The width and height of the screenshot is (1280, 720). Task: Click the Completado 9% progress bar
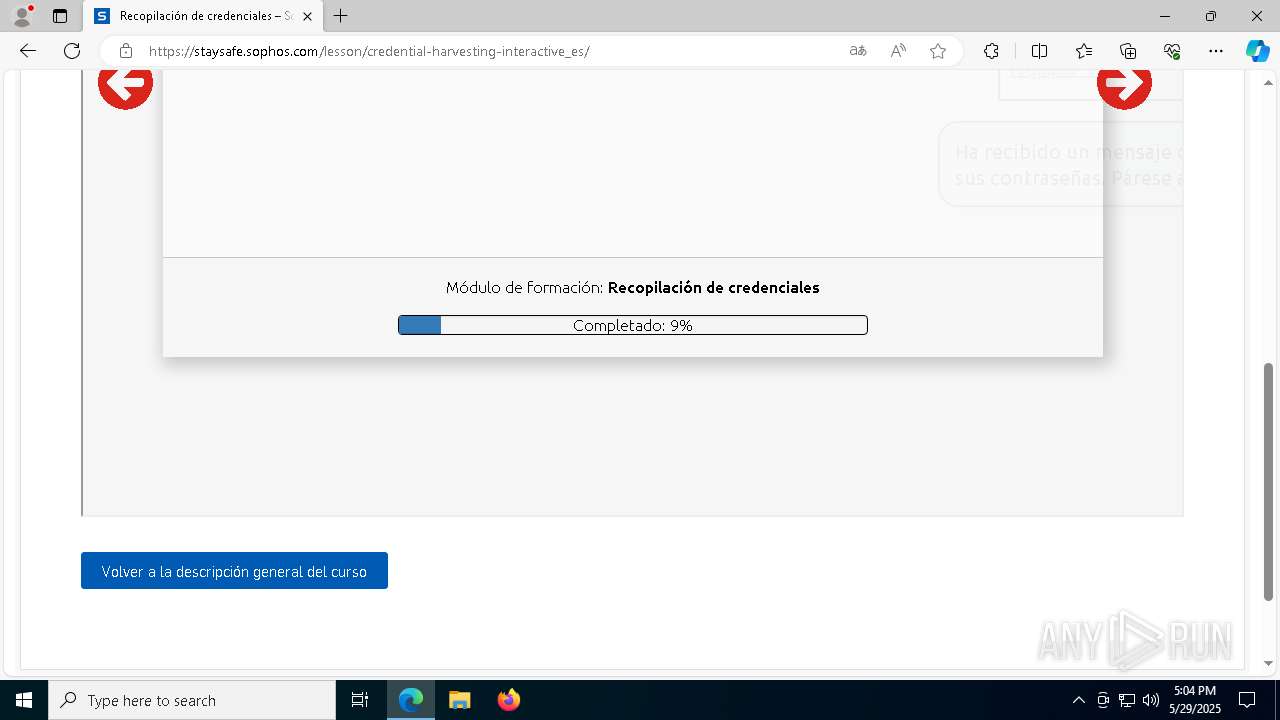pyautogui.click(x=632, y=325)
